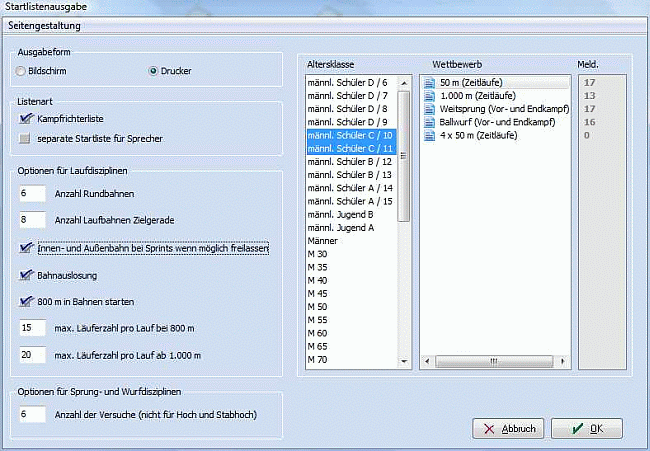Viewport: 650px width, 451px height.
Task: Click the Anzahl Rundbahnen input field
Action: (33, 192)
